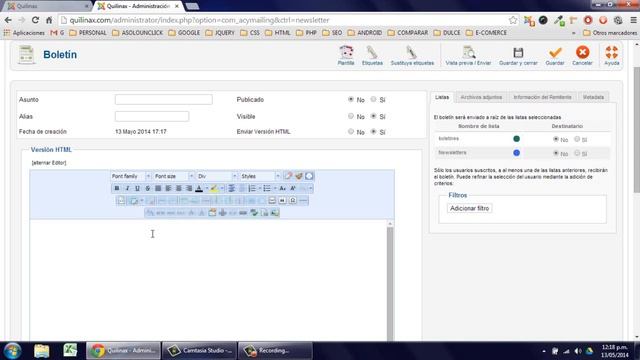The height and width of the screenshot is (360, 640).
Task: Open Aplicaciones in bookmarks bar
Action: 24,33
